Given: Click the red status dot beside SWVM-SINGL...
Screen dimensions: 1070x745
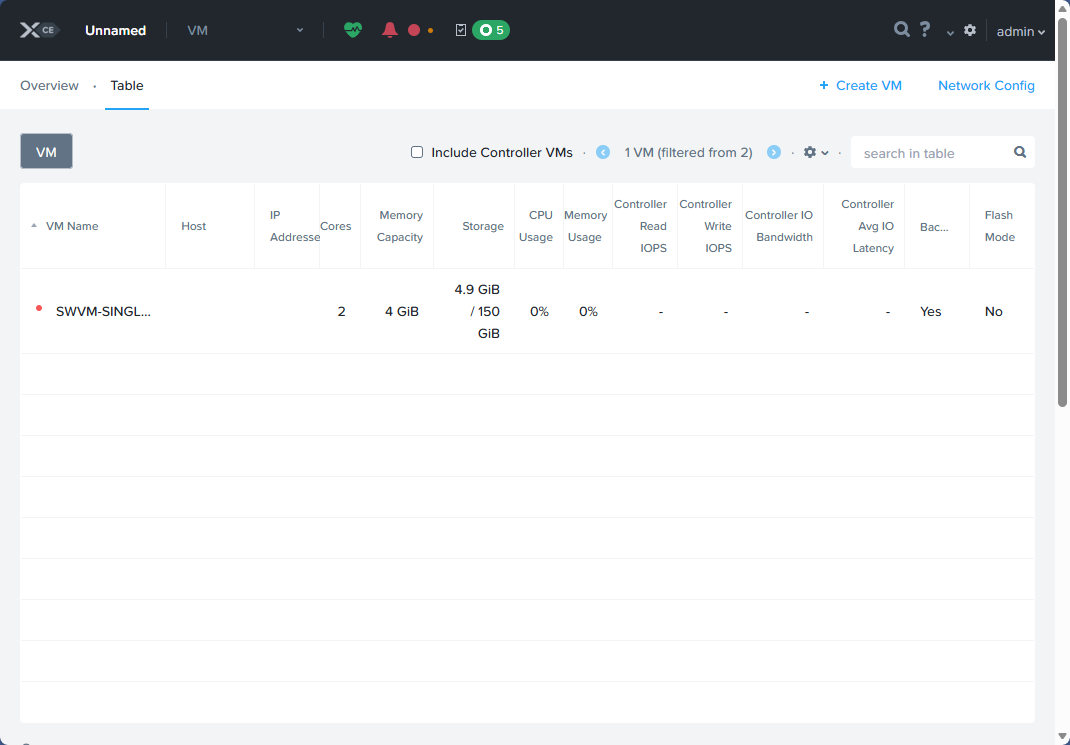Looking at the screenshot, I should pos(38,309).
